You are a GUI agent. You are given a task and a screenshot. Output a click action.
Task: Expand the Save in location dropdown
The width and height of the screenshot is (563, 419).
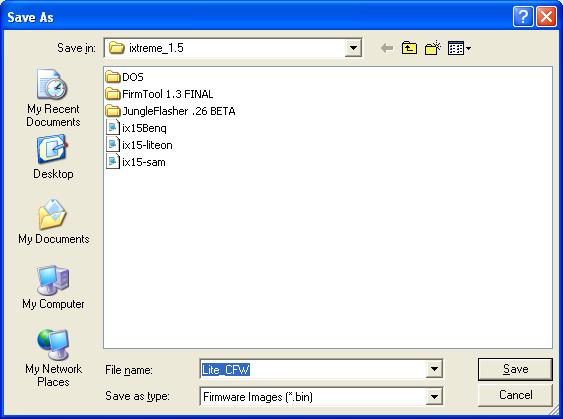click(353, 48)
